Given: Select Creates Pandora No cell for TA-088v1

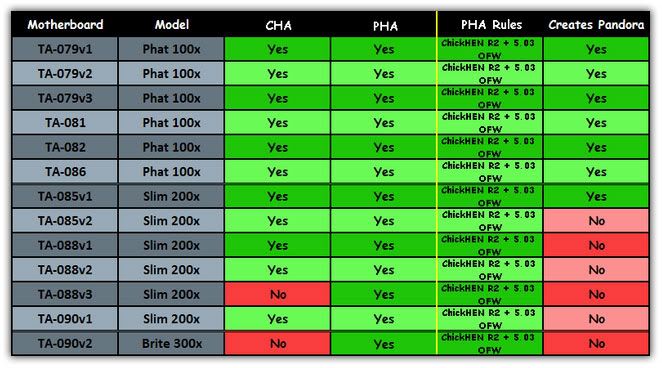Looking at the screenshot, I should point(596,245).
